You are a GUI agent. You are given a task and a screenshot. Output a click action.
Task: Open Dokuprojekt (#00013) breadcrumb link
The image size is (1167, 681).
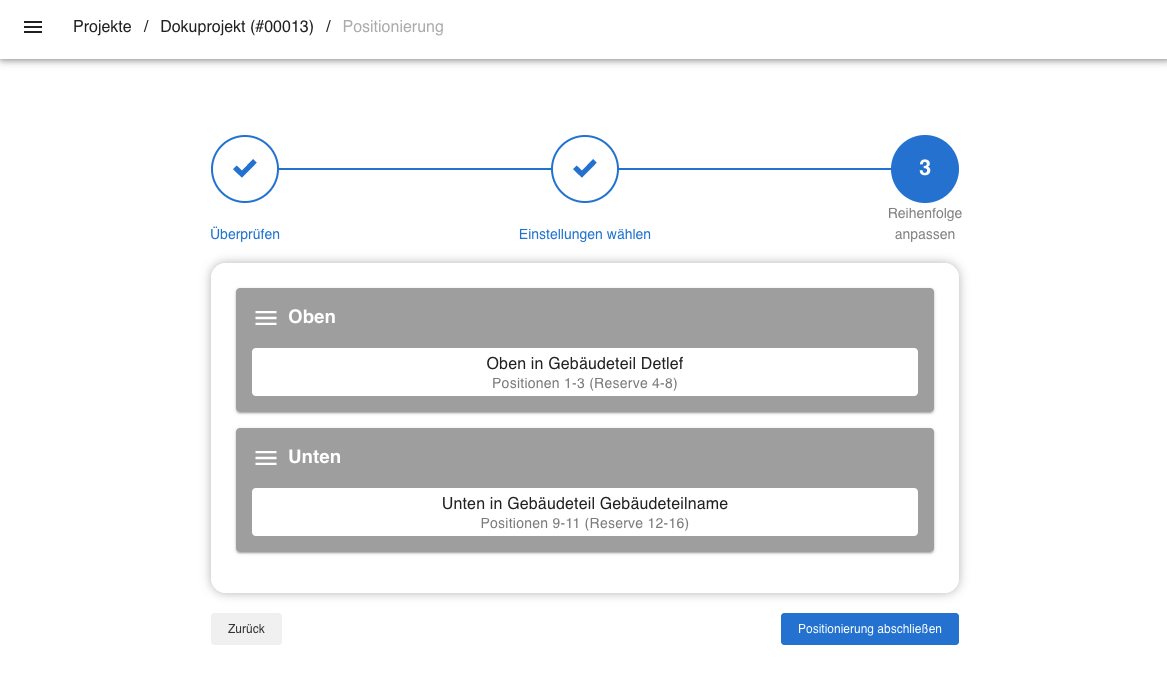click(x=237, y=27)
